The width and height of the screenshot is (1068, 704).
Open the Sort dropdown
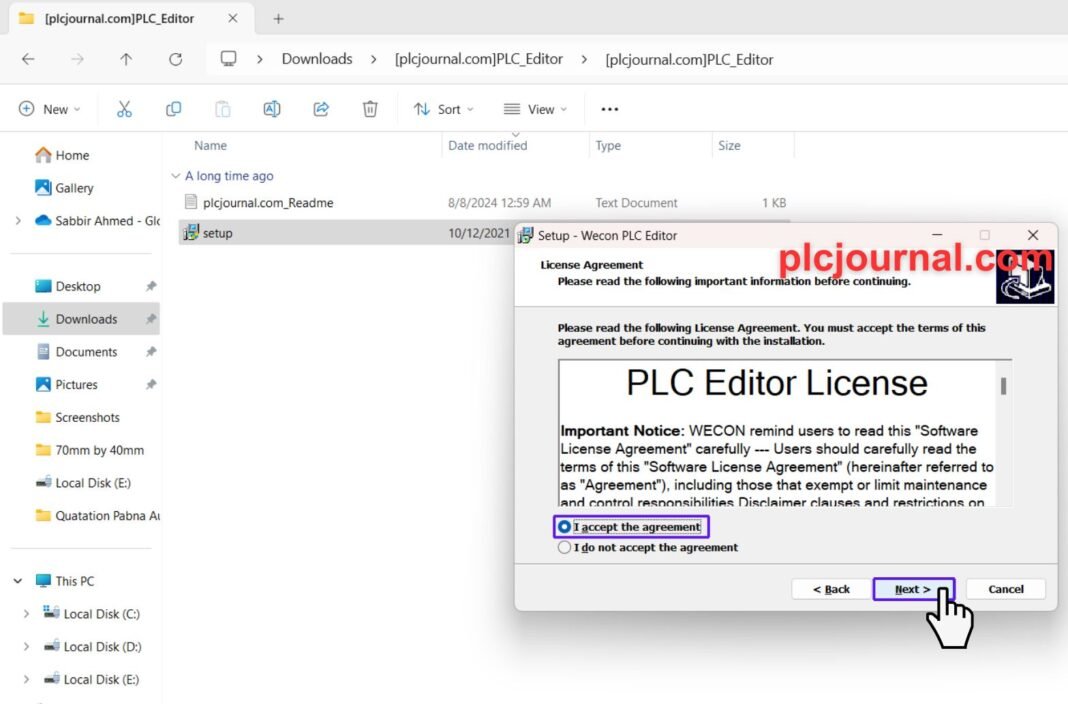pos(442,109)
